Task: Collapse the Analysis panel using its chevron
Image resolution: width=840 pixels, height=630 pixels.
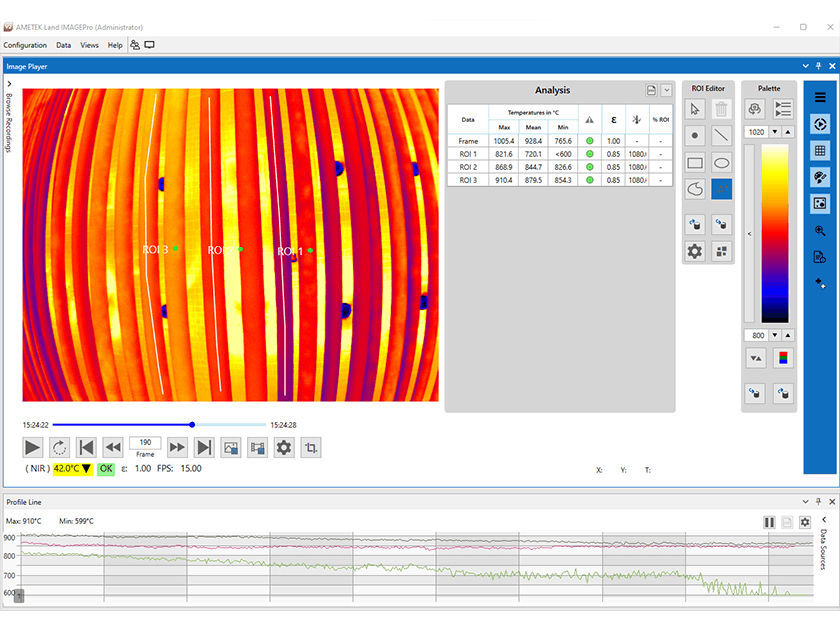Action: [665, 90]
